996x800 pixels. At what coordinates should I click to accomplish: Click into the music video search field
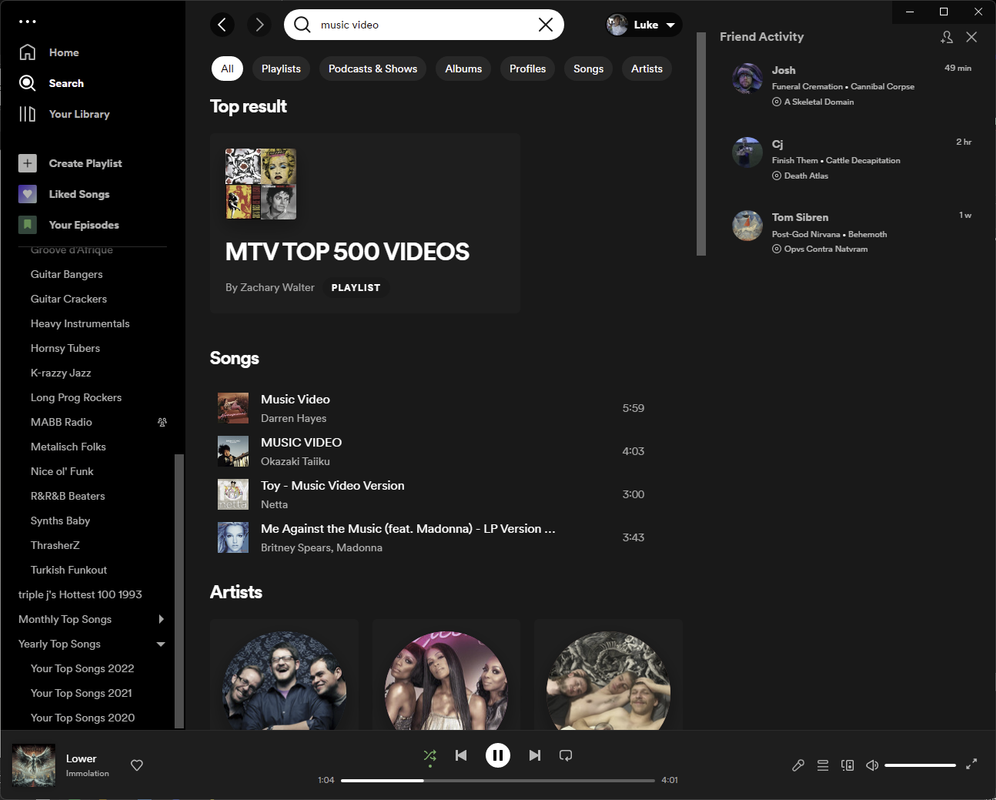(x=424, y=25)
